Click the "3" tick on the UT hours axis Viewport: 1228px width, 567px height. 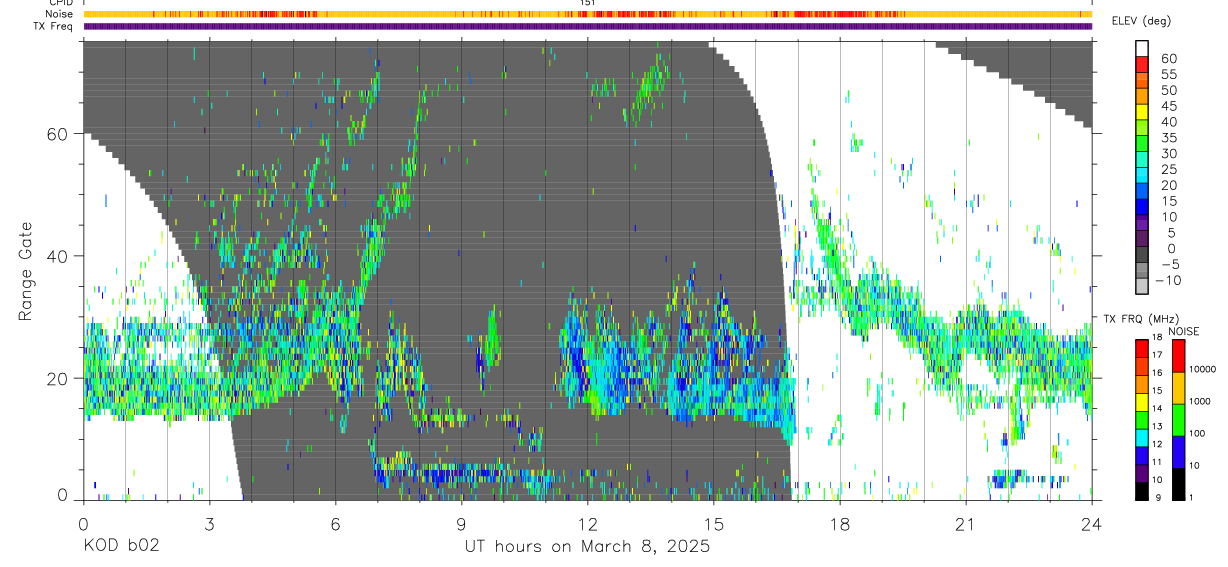pos(209,524)
